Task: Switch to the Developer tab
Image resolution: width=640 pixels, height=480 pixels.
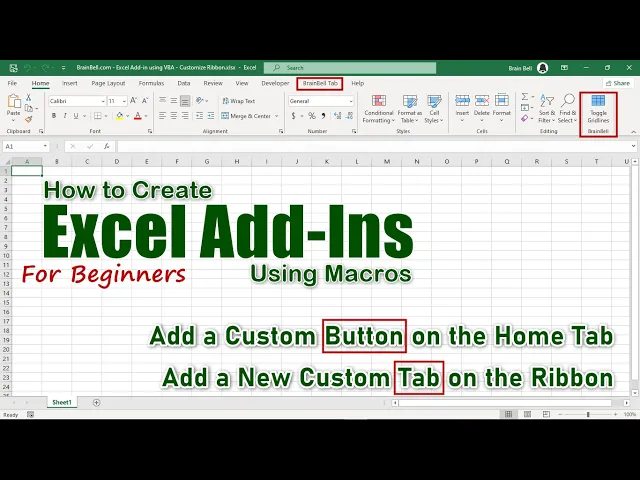Action: (275, 83)
